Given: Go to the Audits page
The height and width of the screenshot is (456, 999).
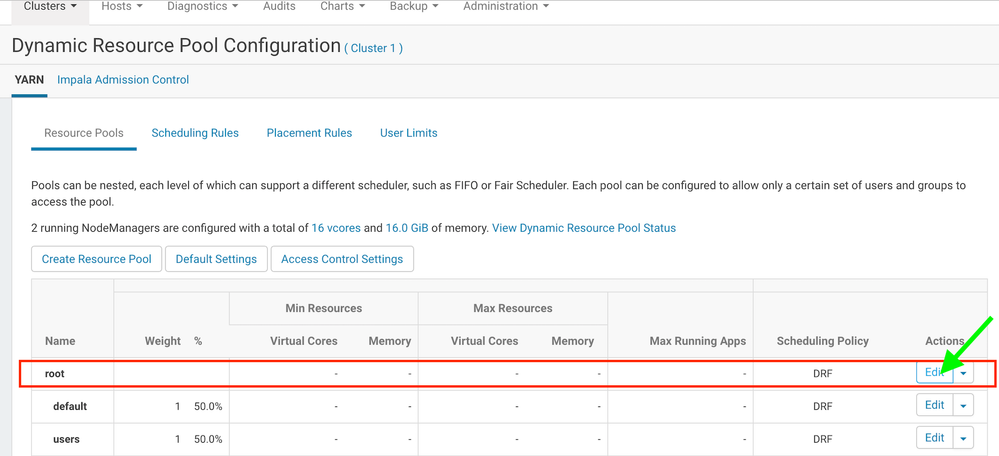Looking at the screenshot, I should coord(279,7).
